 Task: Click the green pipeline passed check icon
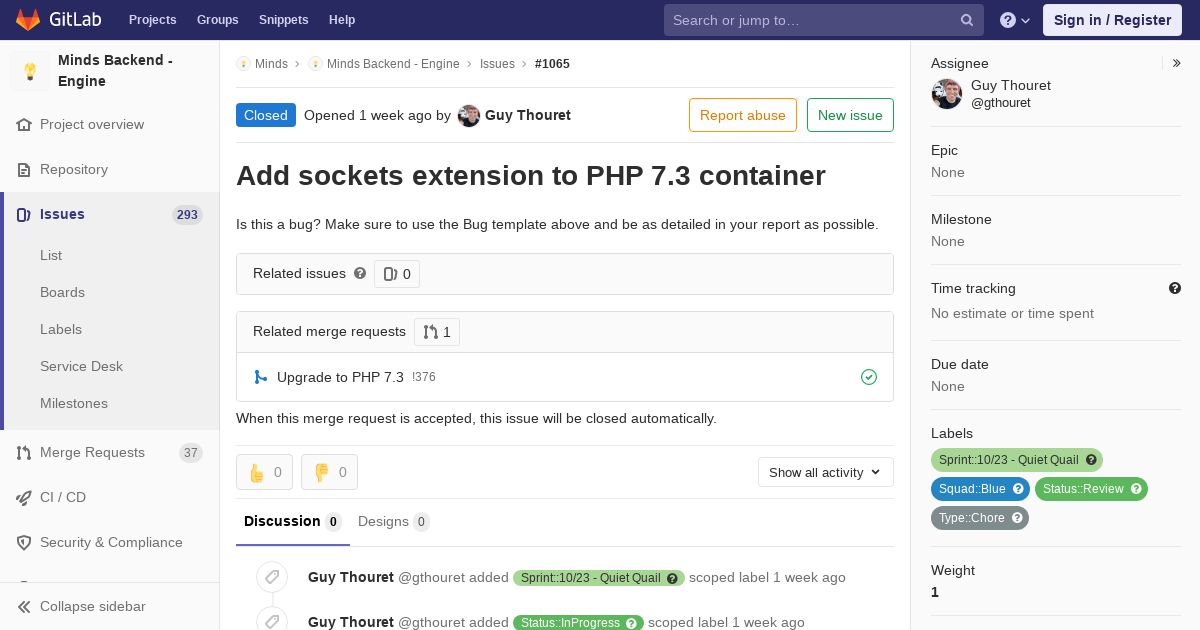coord(869,377)
